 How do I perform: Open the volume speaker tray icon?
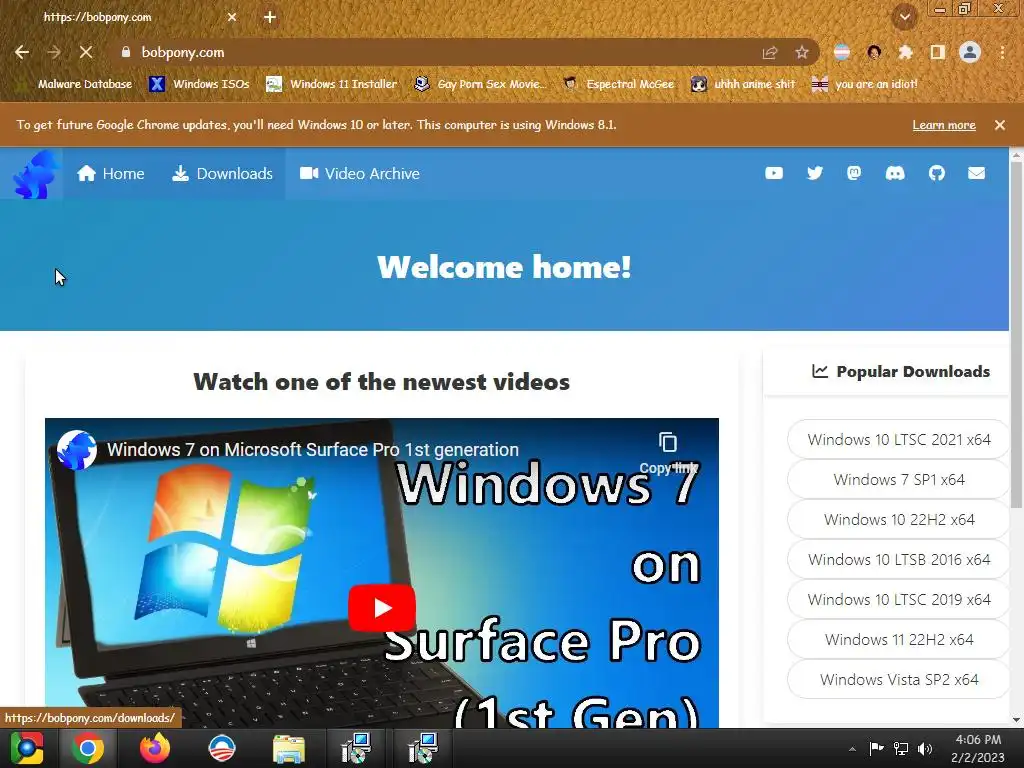point(925,749)
